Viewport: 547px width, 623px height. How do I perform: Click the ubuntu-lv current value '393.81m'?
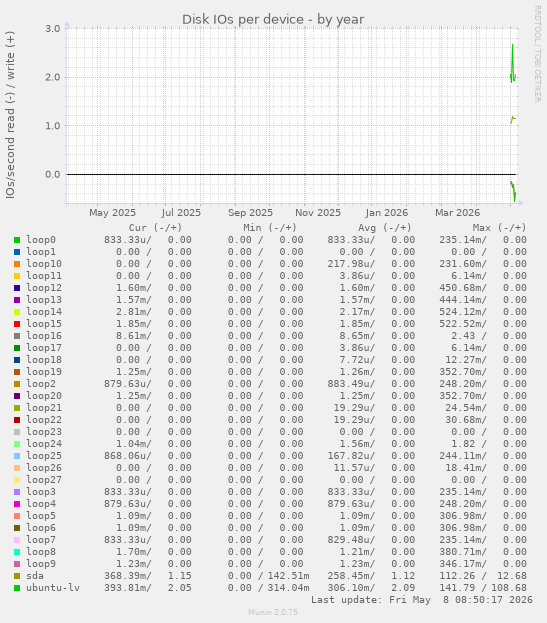tap(126, 588)
